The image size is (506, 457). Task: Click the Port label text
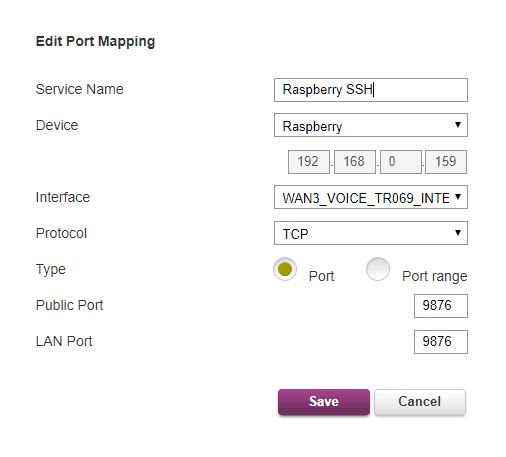click(321, 276)
